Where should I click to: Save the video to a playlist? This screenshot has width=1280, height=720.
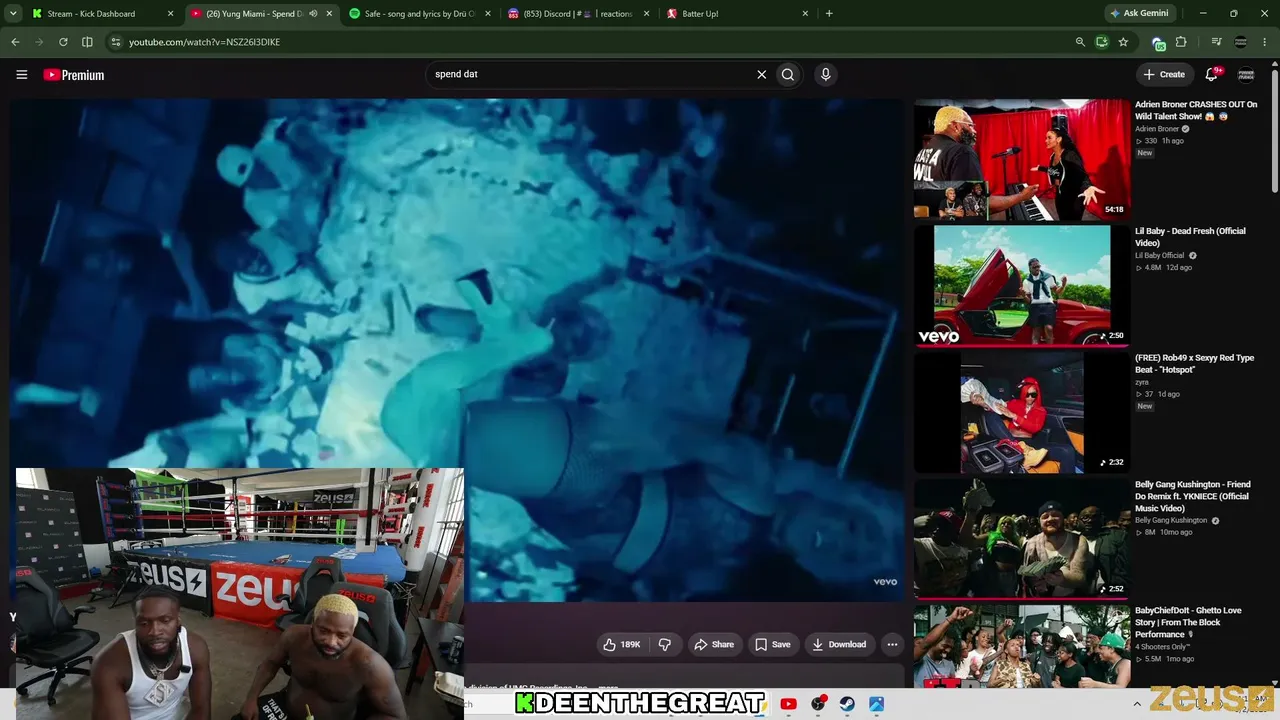click(x=773, y=644)
